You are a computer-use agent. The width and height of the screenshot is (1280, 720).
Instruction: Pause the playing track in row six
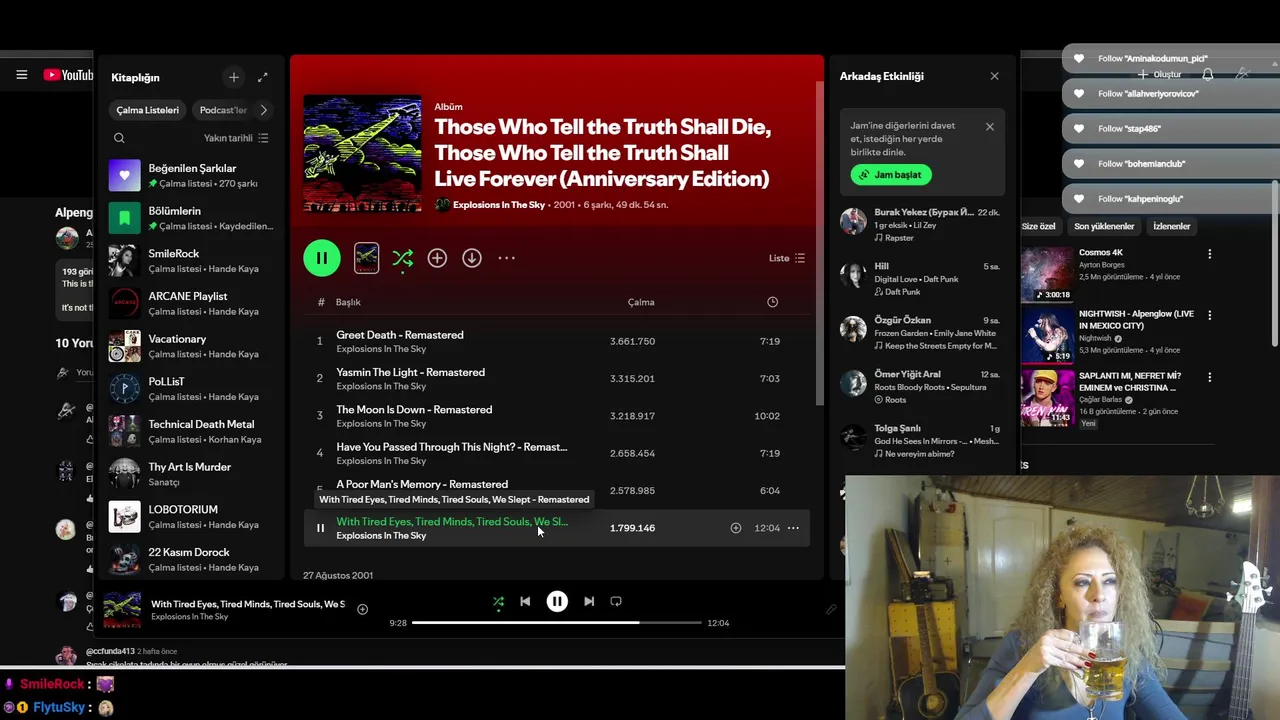pyautogui.click(x=320, y=528)
